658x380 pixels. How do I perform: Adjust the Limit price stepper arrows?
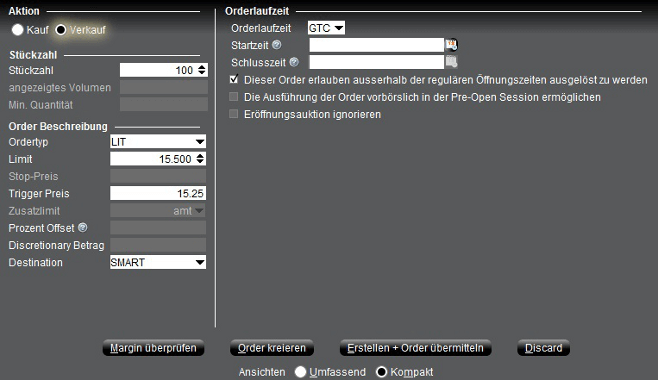[200, 159]
